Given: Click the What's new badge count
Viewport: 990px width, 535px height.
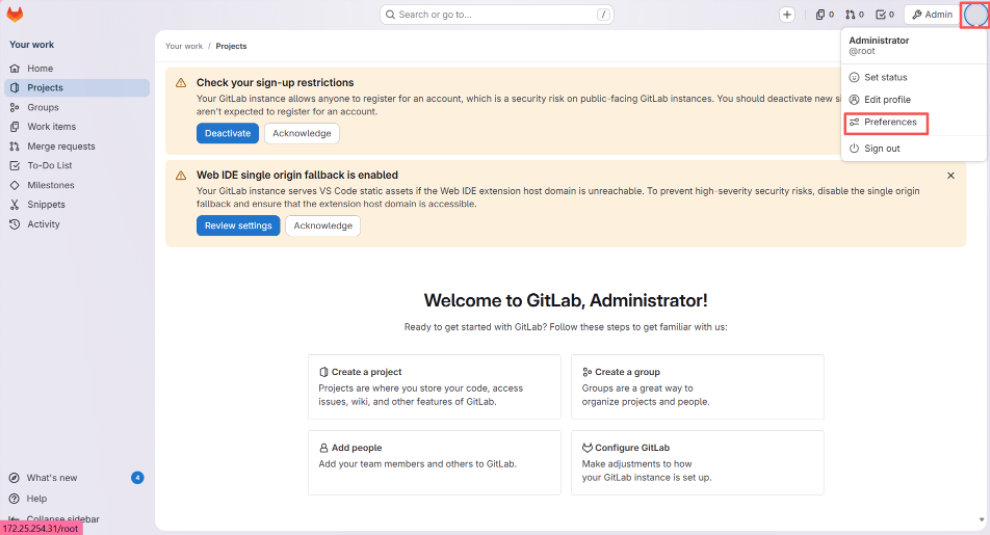Looking at the screenshot, I should coord(137,478).
